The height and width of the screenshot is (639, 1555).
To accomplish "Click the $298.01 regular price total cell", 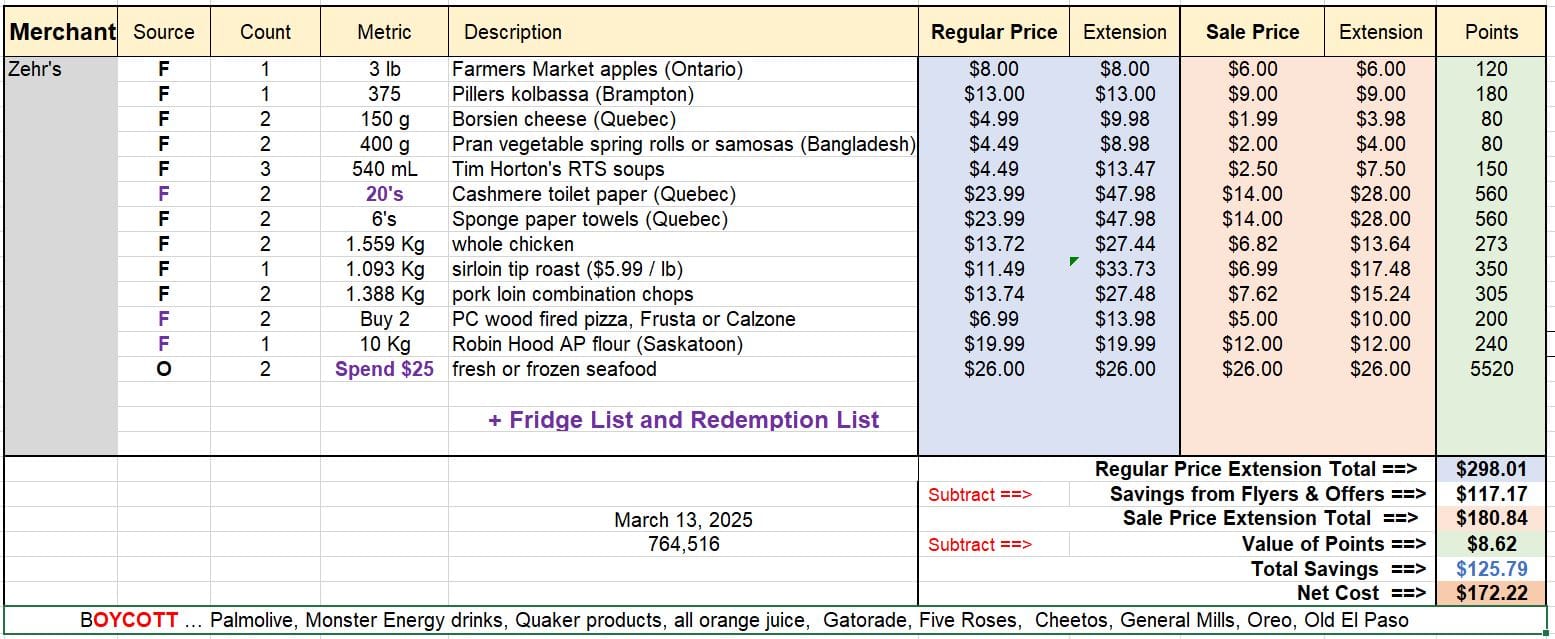I will 1491,469.
